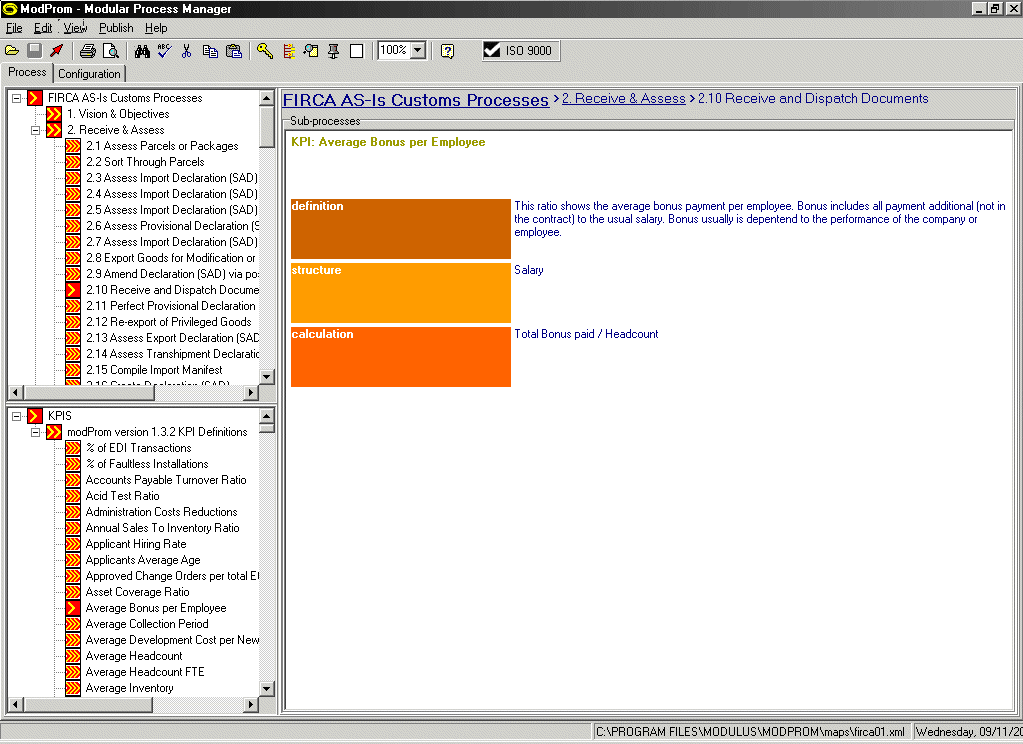Image resolution: width=1023 pixels, height=744 pixels.
Task: Select Acid Test Ratio in KPI tree
Action: click(122, 496)
